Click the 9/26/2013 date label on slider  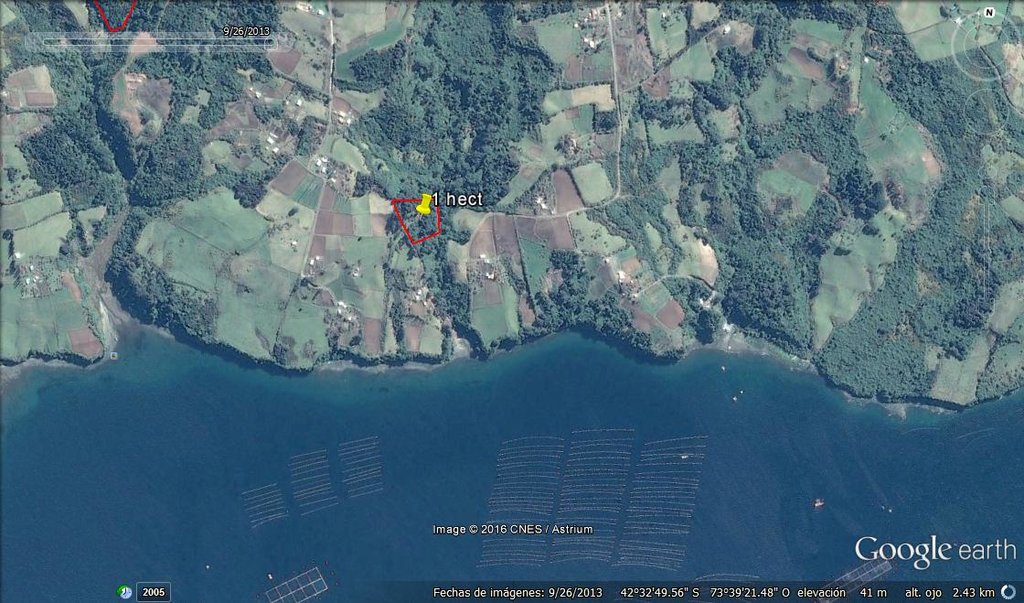pyautogui.click(x=247, y=31)
